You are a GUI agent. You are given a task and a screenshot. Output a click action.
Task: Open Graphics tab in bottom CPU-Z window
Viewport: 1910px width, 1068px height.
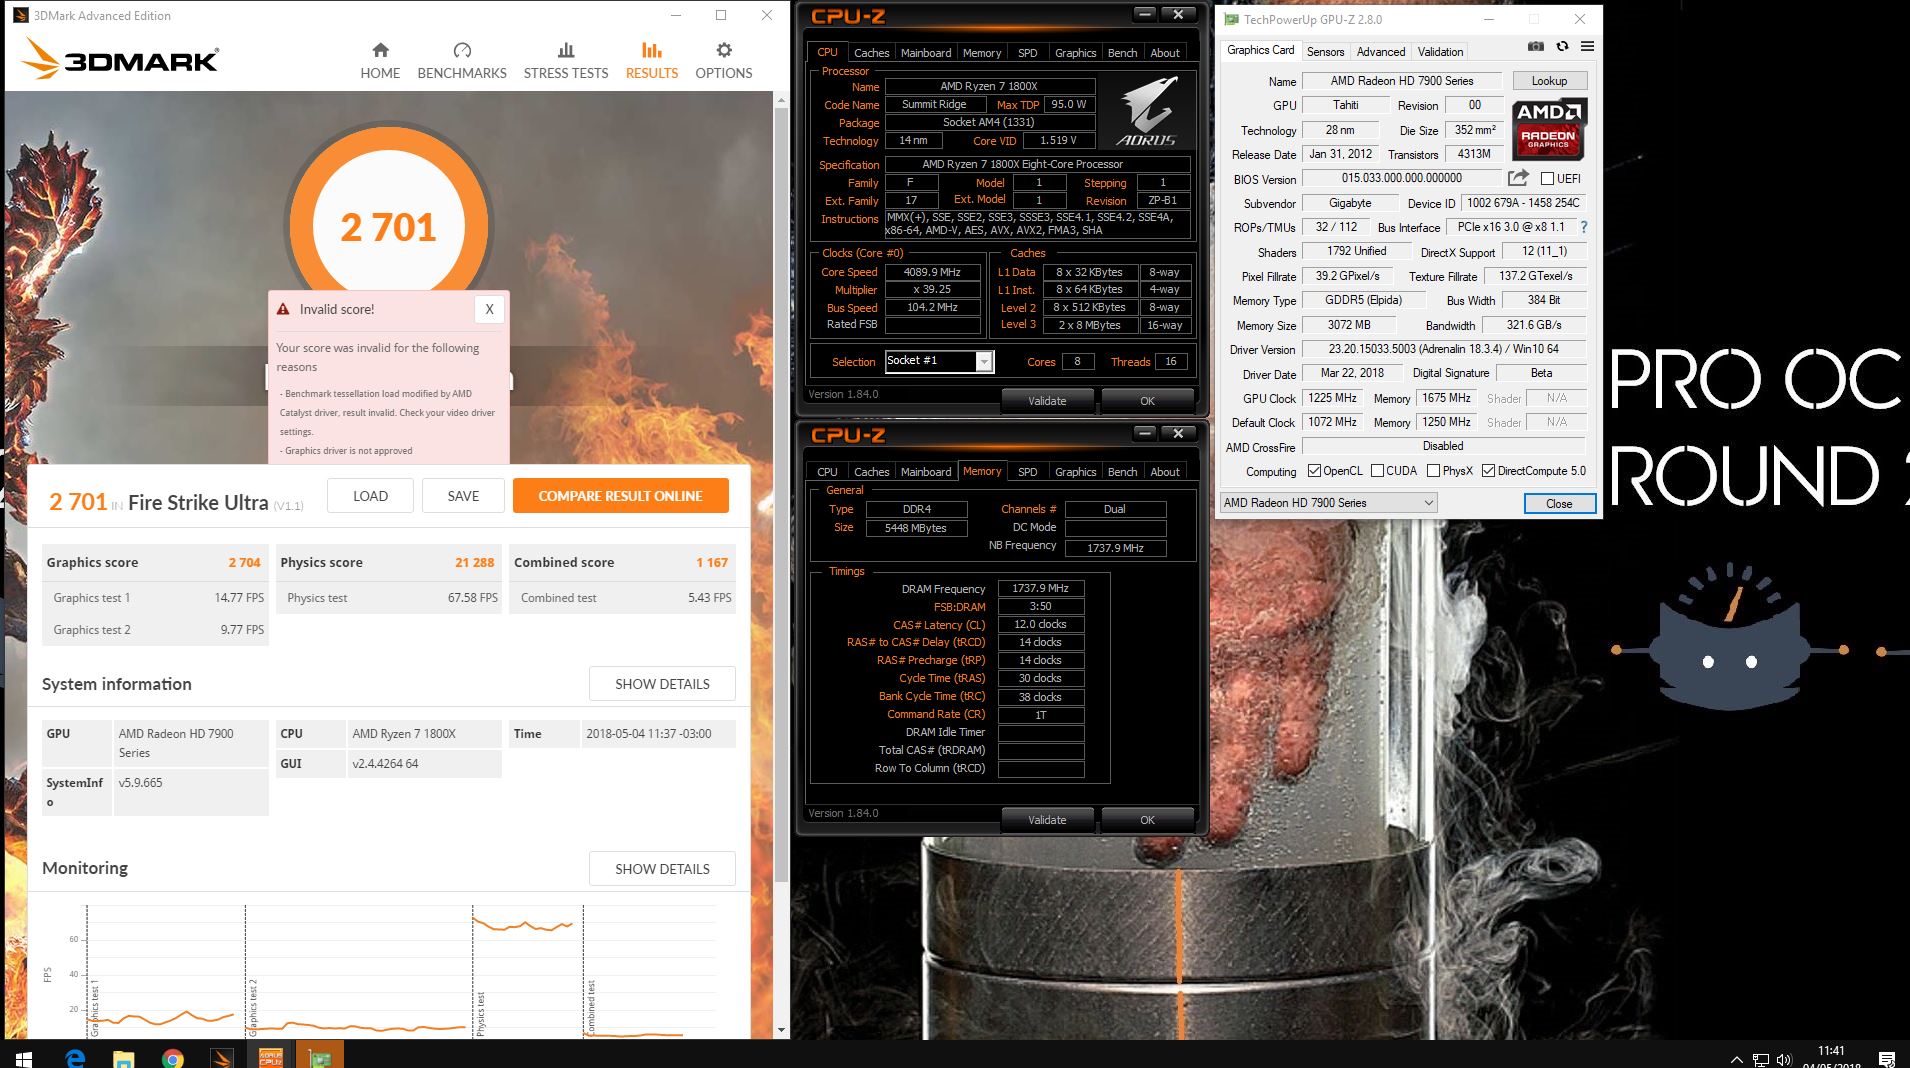pyautogui.click(x=1075, y=472)
